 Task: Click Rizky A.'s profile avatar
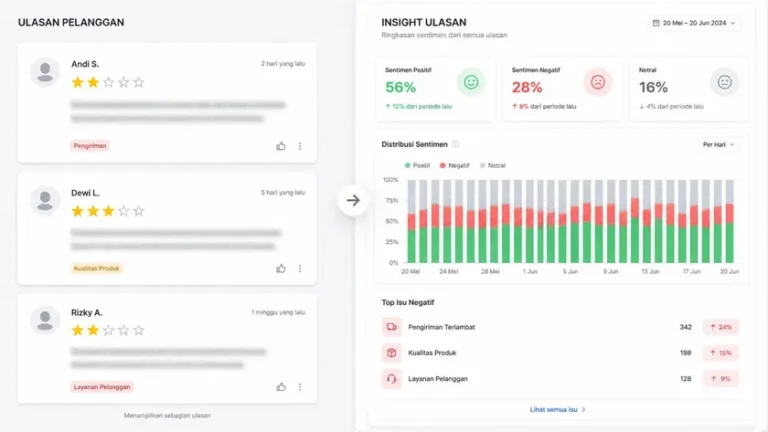[45, 320]
